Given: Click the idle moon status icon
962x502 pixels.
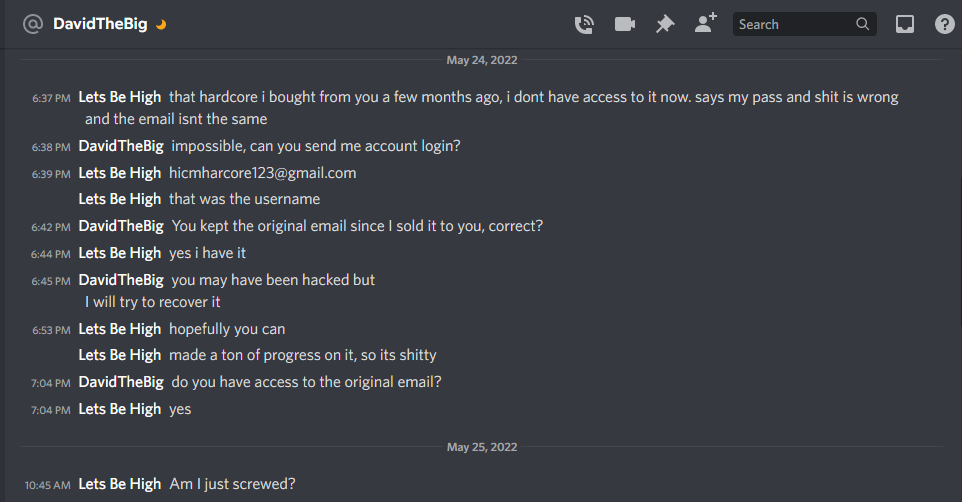Looking at the screenshot, I should (x=160, y=25).
